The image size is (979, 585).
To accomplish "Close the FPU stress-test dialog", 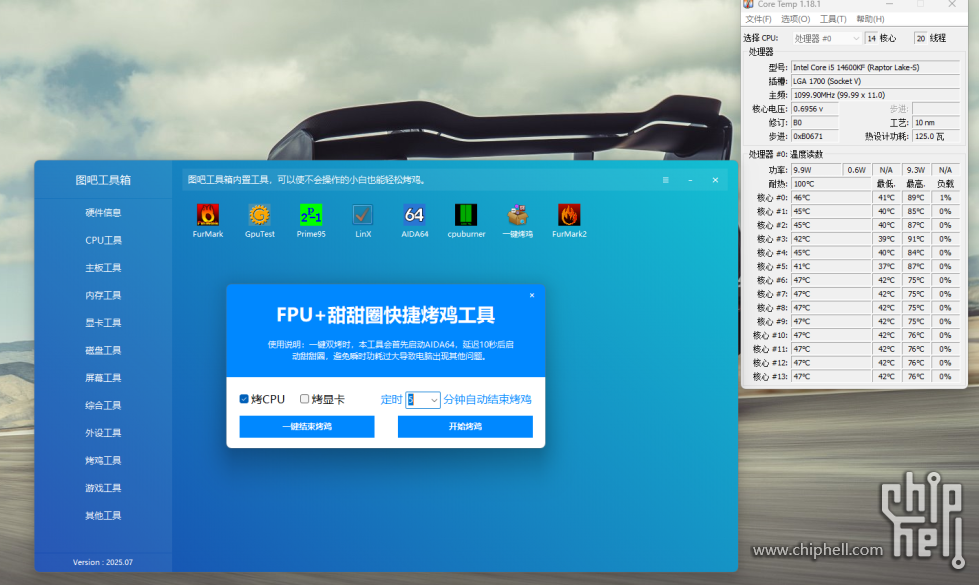I will pyautogui.click(x=532, y=295).
